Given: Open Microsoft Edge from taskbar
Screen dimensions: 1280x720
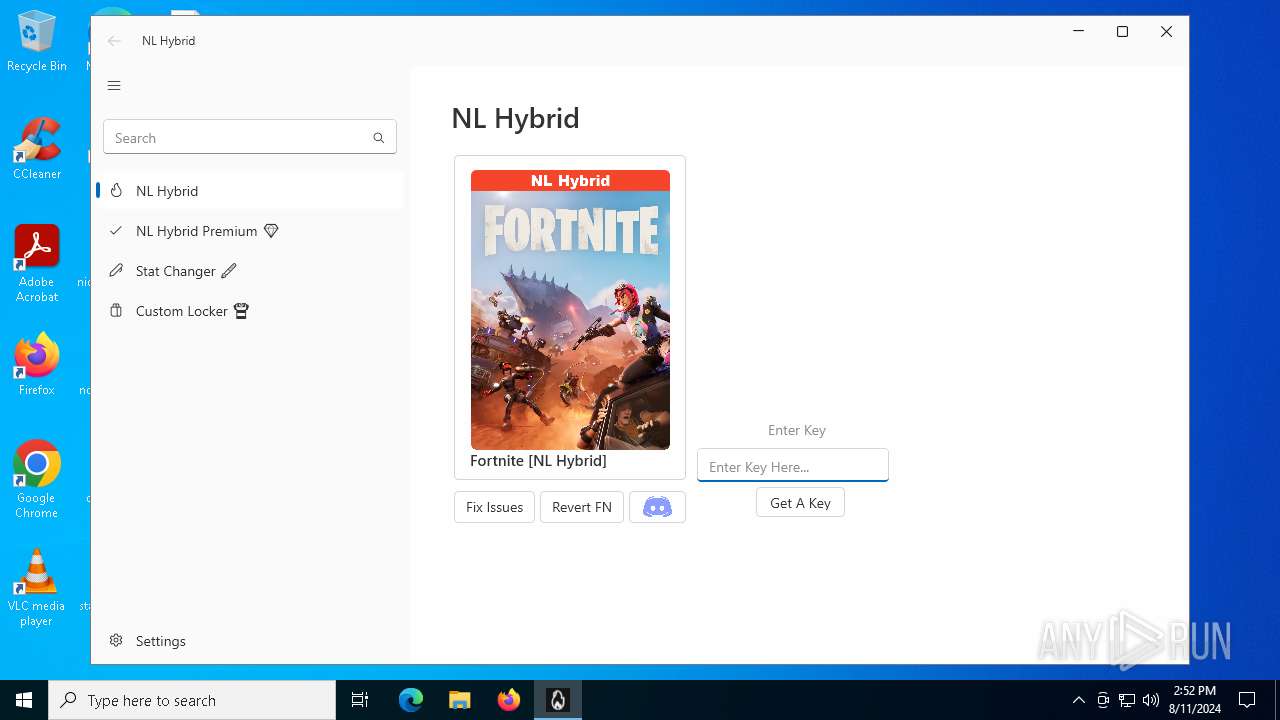Looking at the screenshot, I should [x=411, y=700].
